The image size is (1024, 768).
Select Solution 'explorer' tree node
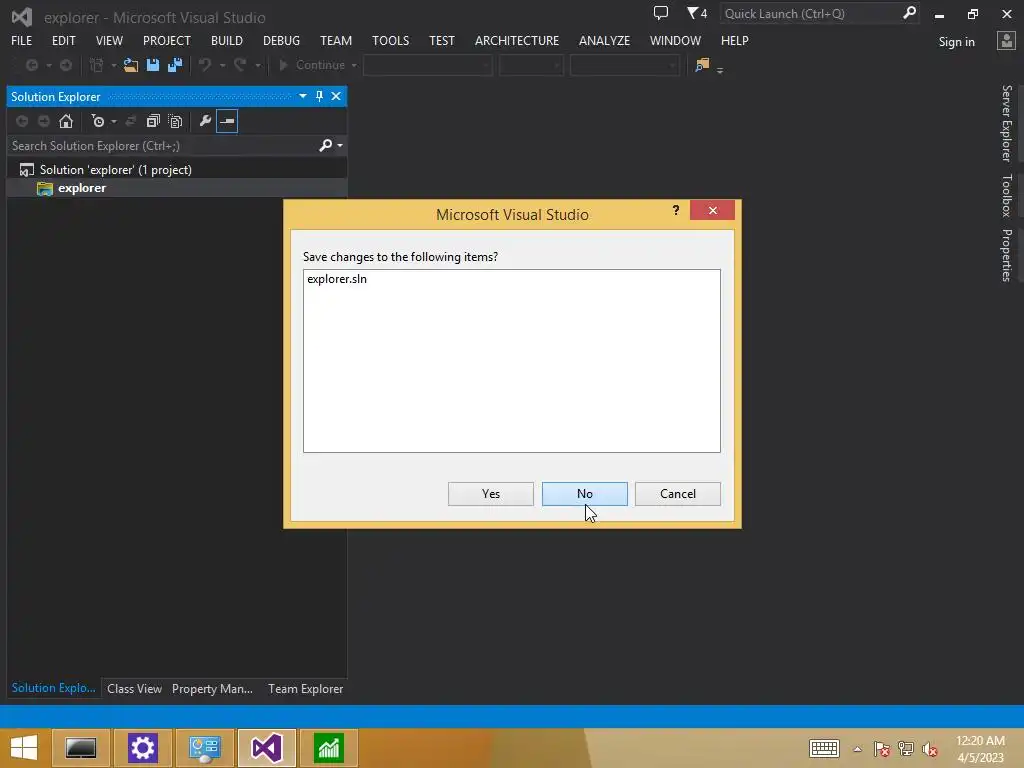pyautogui.click(x=116, y=170)
